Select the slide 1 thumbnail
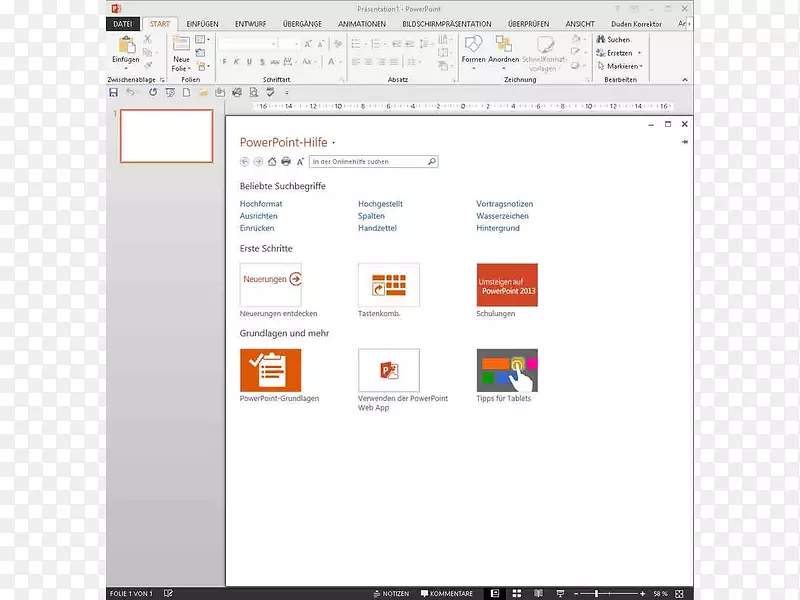 166,136
